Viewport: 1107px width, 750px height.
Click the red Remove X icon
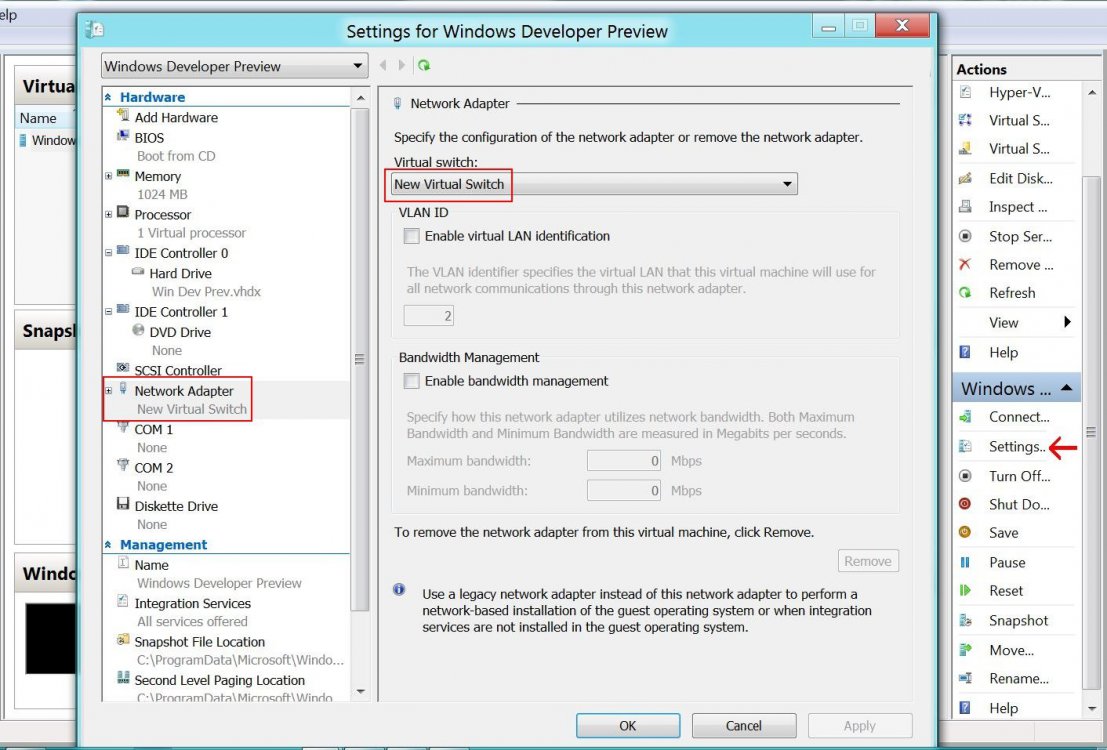(x=965, y=264)
